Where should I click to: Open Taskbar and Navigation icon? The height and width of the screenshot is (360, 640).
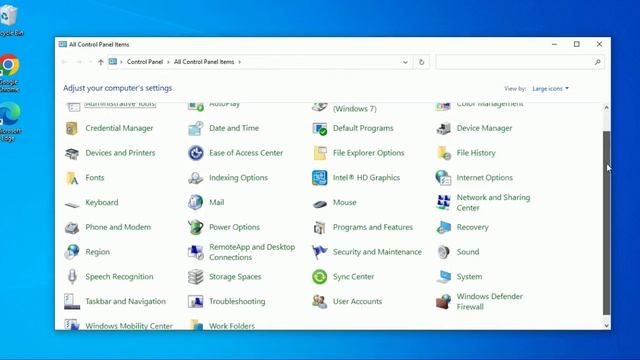click(x=72, y=302)
